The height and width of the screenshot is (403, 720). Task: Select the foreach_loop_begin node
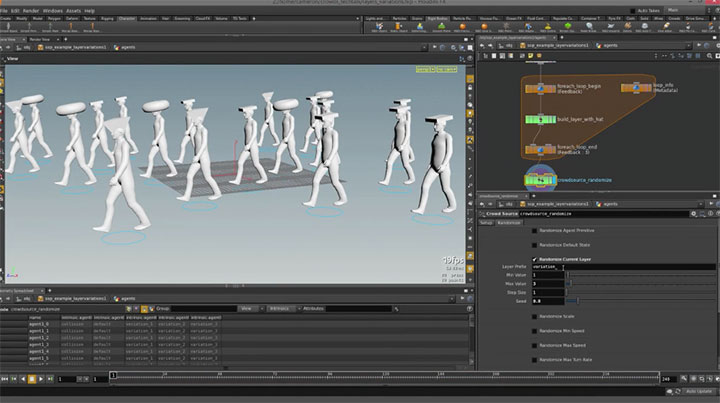[x=540, y=89]
